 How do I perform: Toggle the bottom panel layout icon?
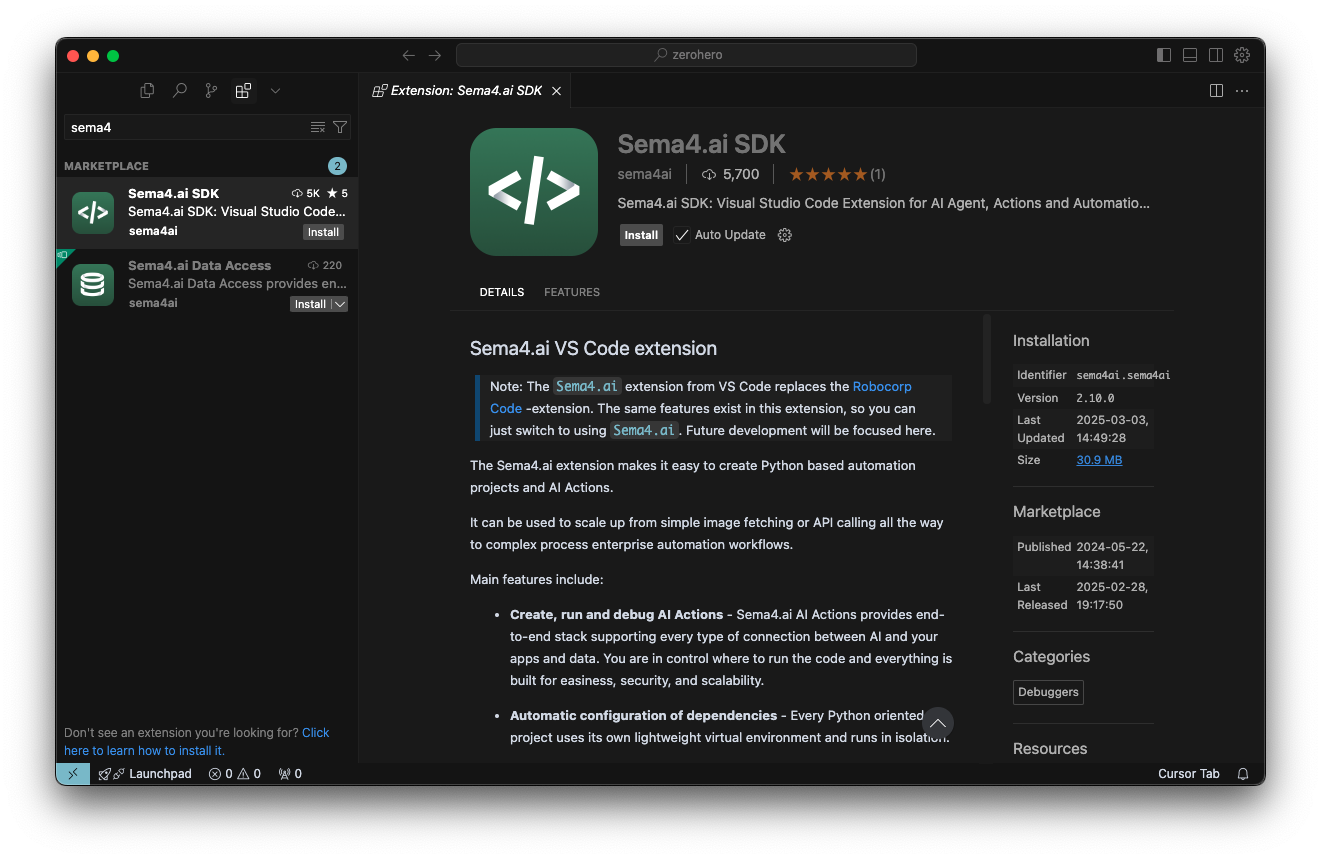1190,55
